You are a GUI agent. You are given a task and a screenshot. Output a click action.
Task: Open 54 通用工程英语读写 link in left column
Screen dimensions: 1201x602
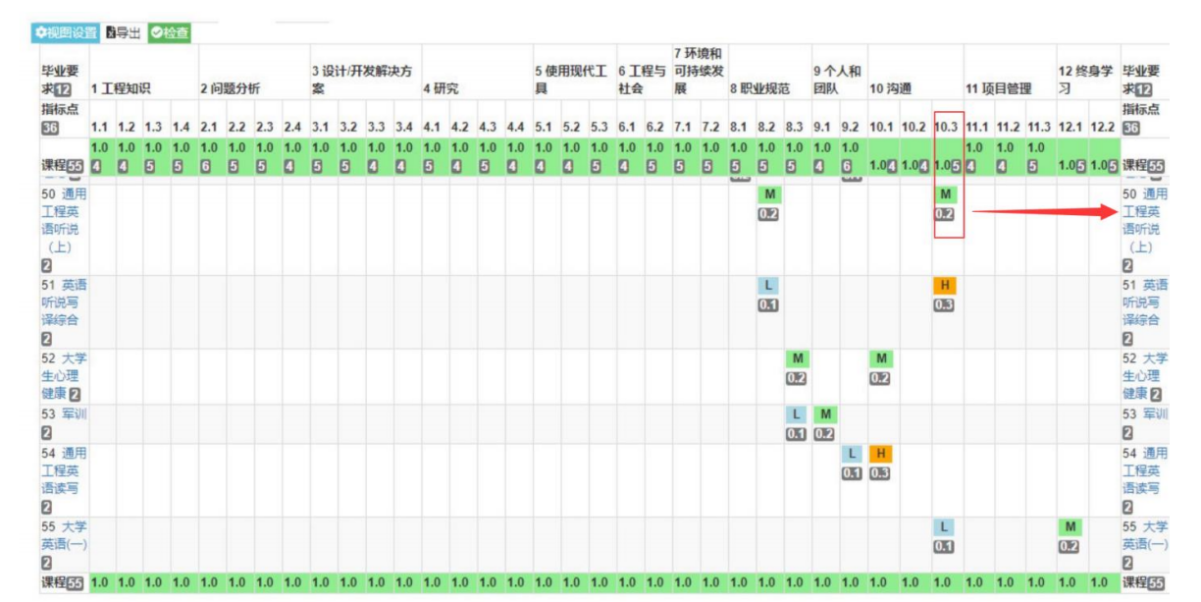click(x=65, y=470)
